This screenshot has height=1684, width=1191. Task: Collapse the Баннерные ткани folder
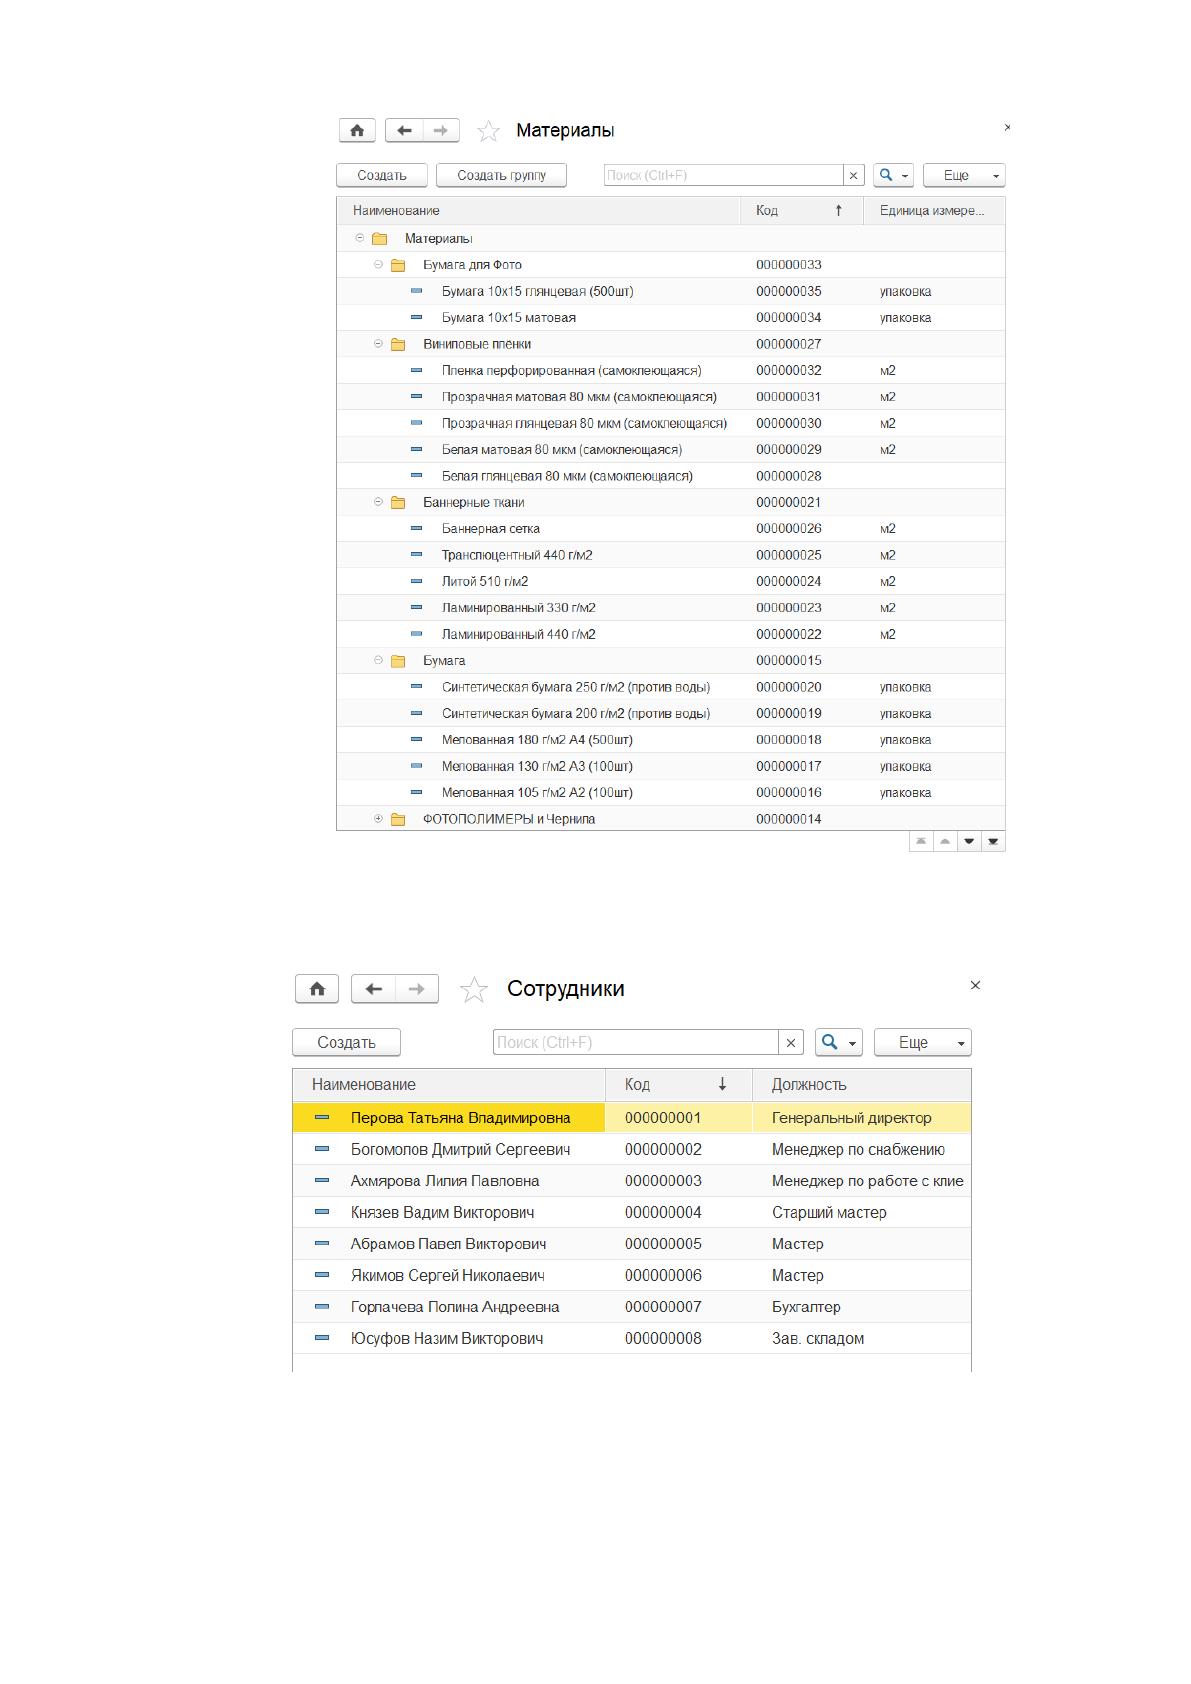(x=378, y=502)
